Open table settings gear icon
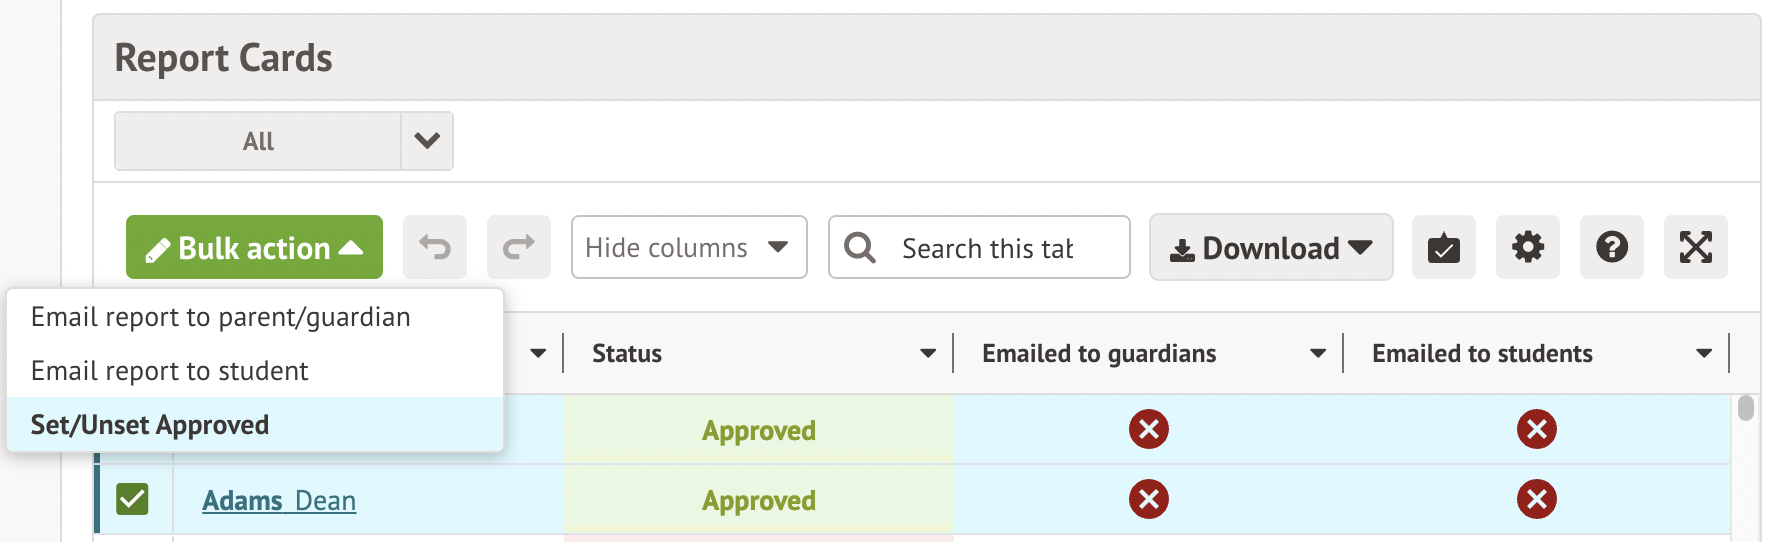Viewport: 1774px width, 542px height. pyautogui.click(x=1527, y=247)
